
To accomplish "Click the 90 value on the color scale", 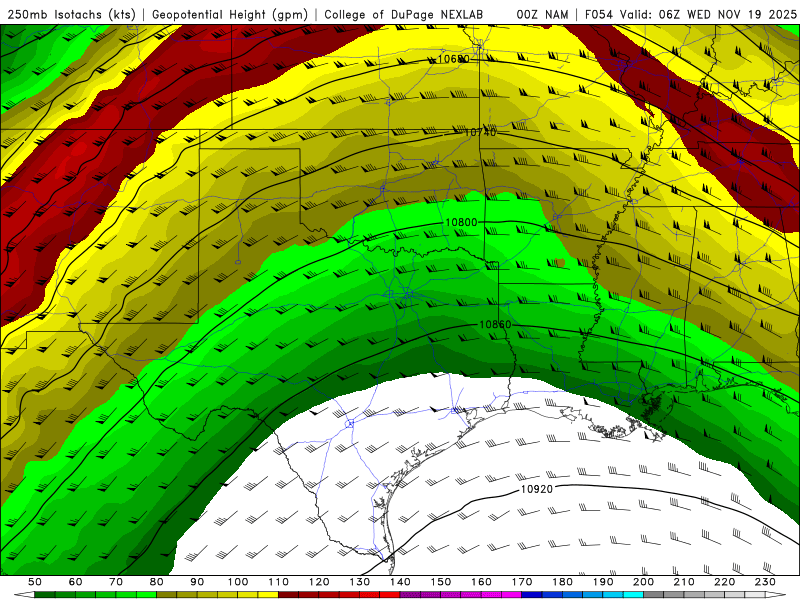I will (x=197, y=582).
